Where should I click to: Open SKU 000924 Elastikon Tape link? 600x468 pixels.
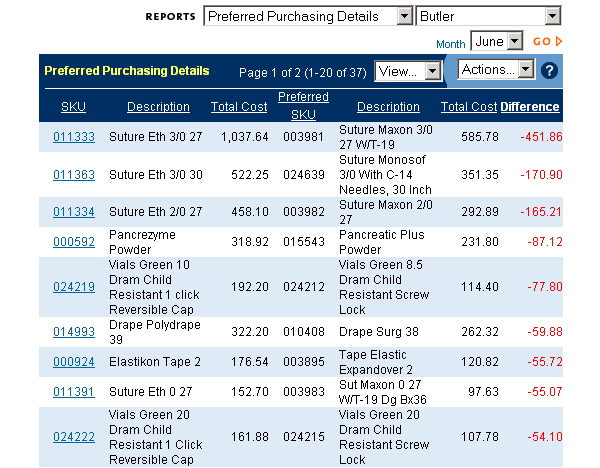click(74, 362)
